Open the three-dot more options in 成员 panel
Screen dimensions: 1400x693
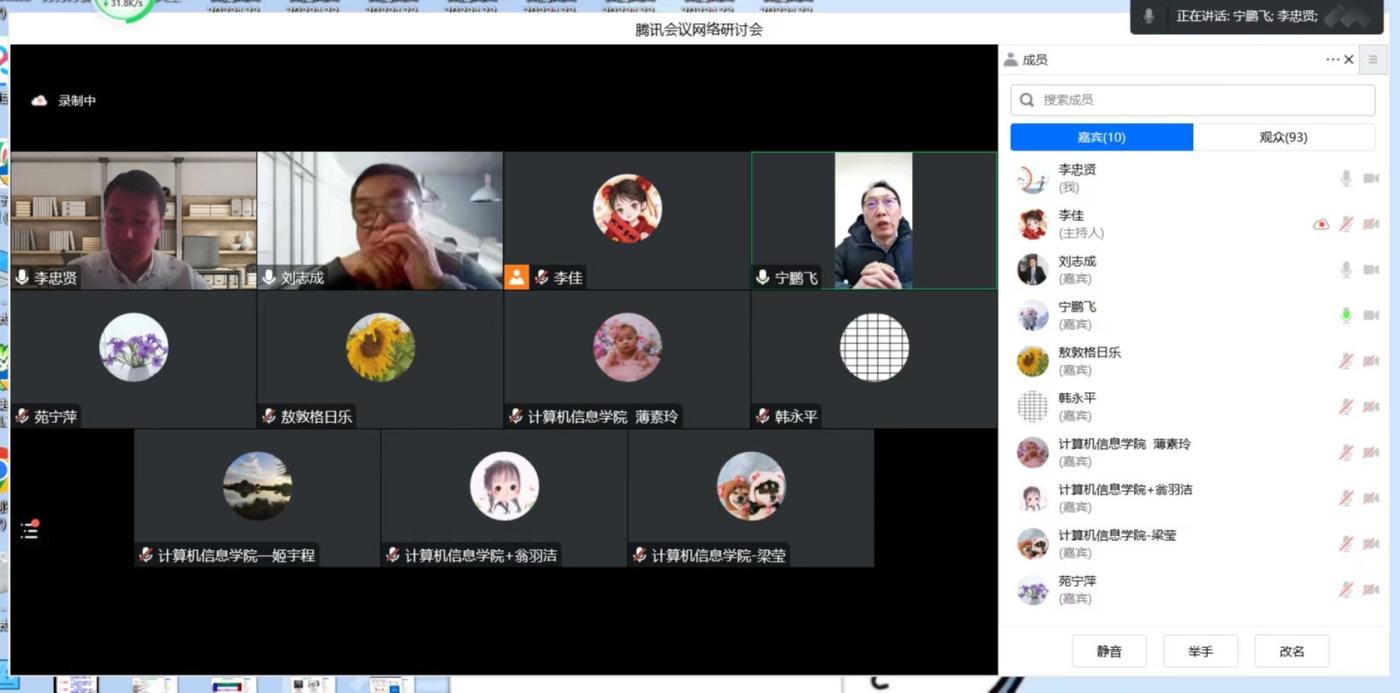tap(1332, 60)
